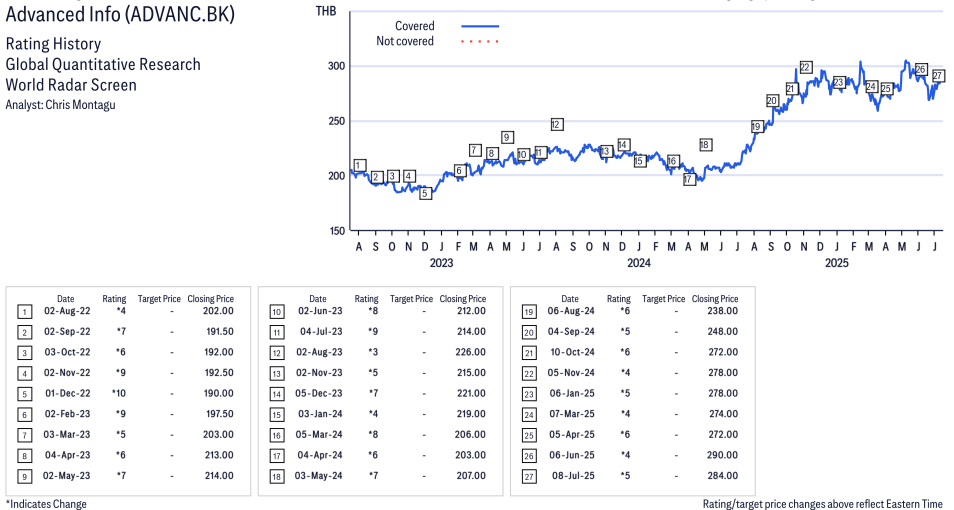Click the red dotted Not covered legend line
Screen dimensions: 954x510
480,41
